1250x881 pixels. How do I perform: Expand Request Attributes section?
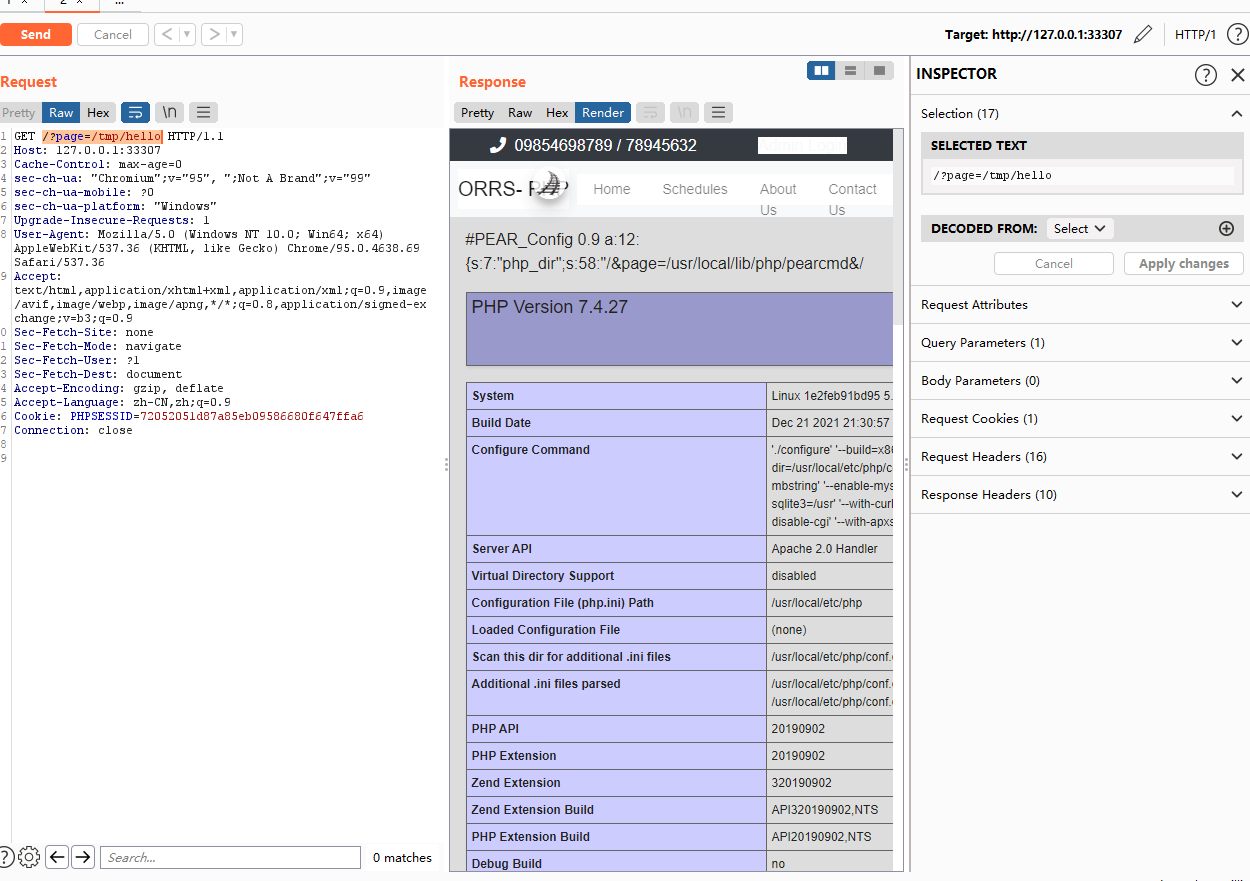[x=1080, y=305]
